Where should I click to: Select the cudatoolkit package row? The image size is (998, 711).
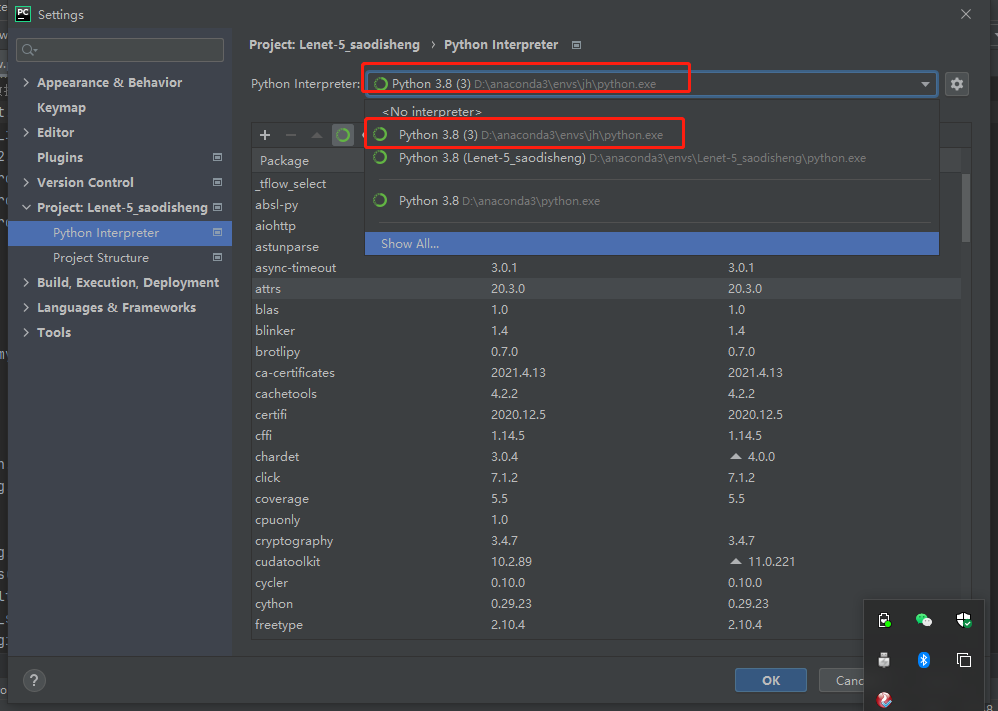pyautogui.click(x=607, y=561)
